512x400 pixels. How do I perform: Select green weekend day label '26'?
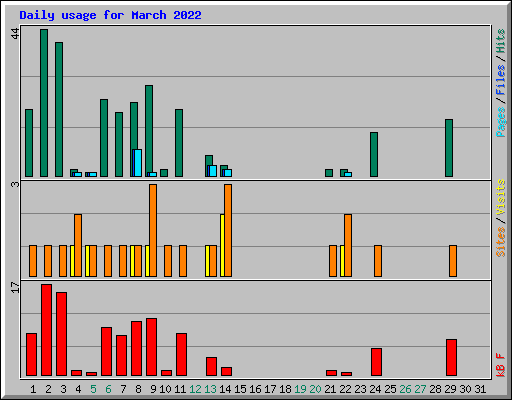click(405, 389)
